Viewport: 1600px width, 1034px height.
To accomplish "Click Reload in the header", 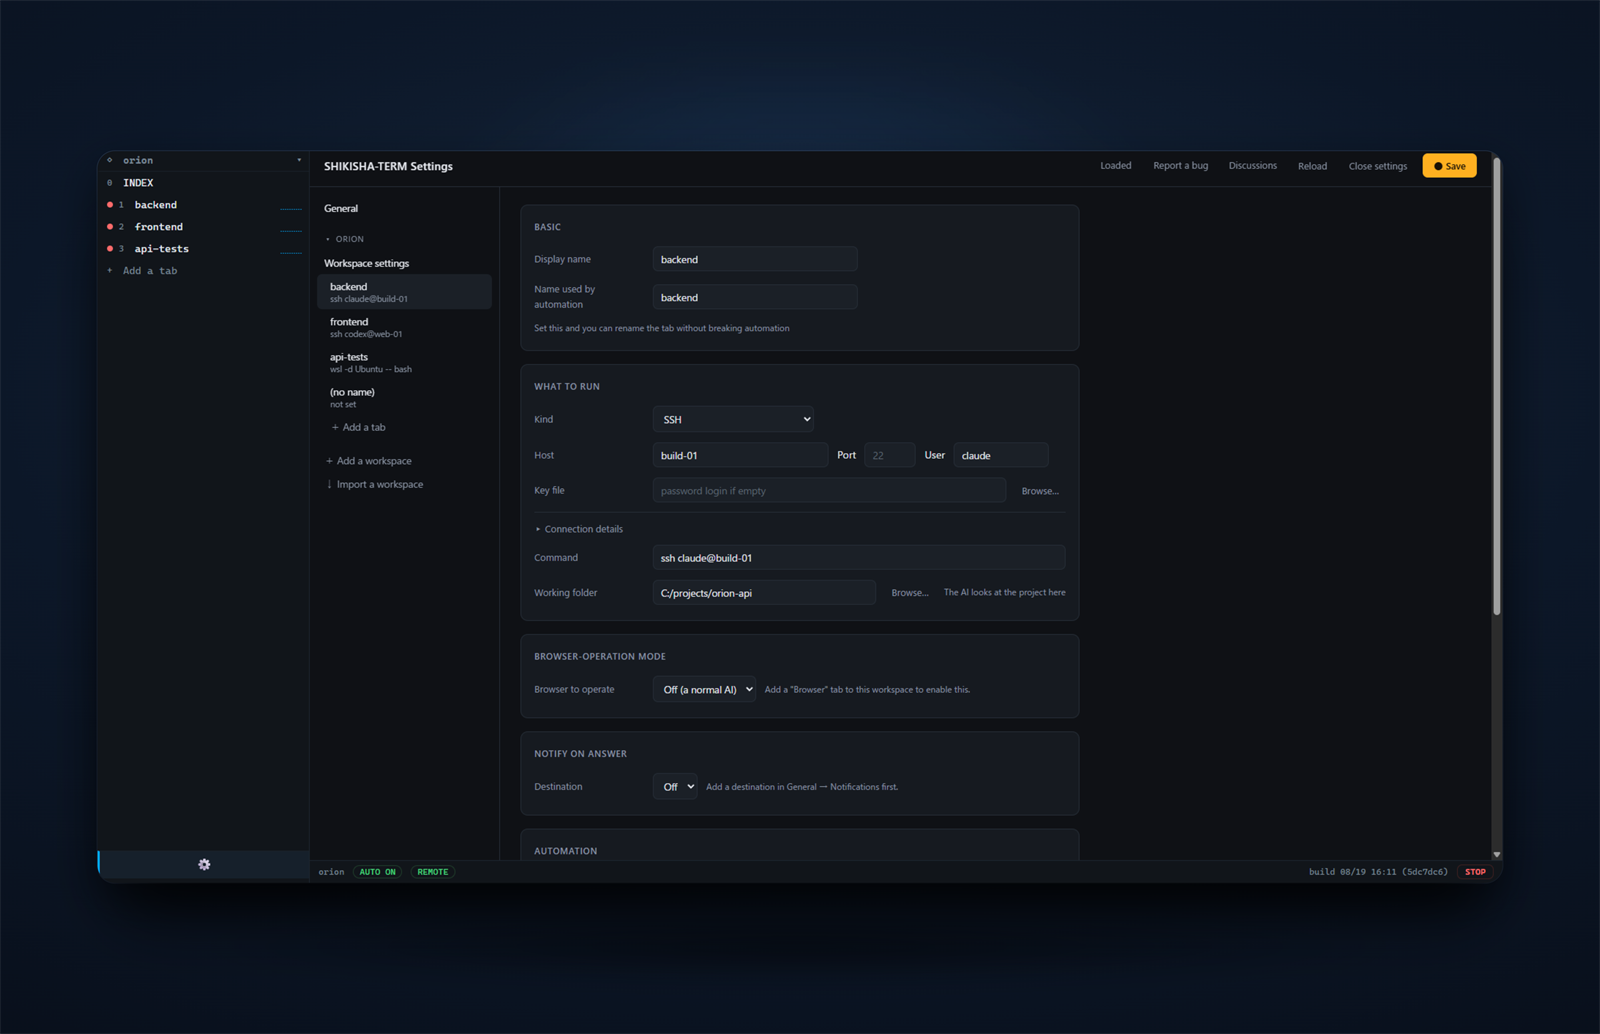I will tap(1312, 166).
